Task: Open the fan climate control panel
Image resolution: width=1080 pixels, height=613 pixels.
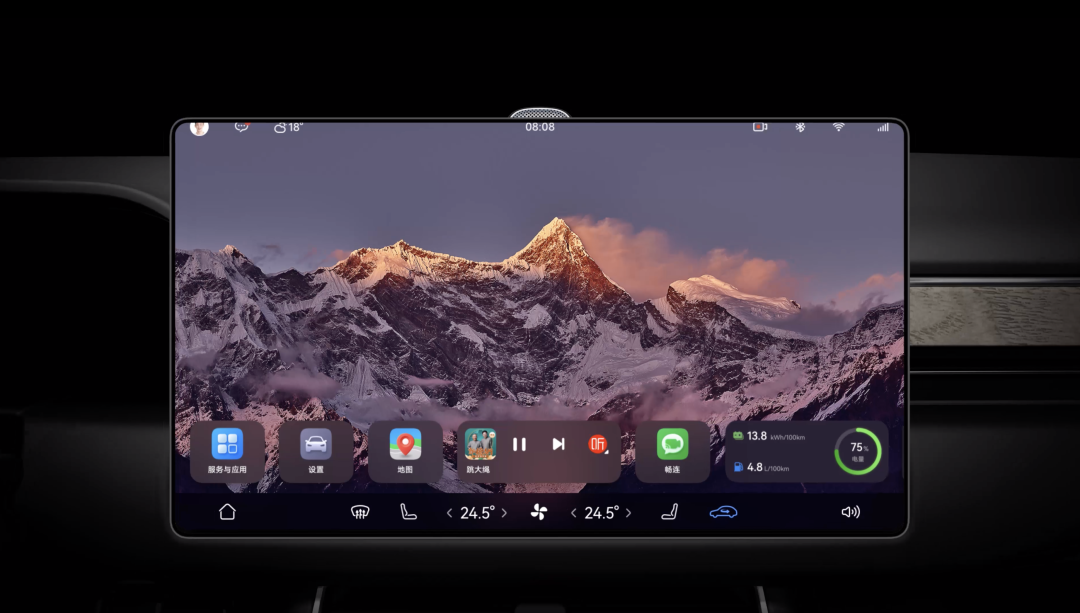Action: (x=539, y=513)
